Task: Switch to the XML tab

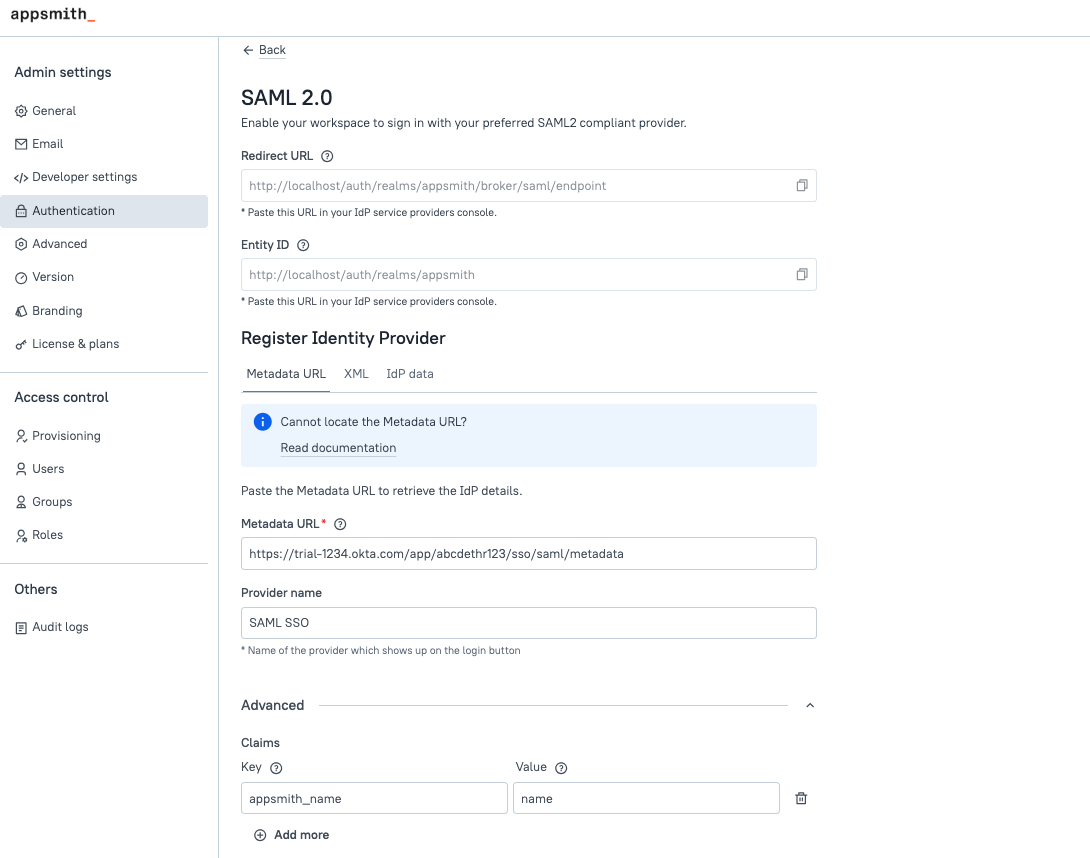Action: [x=356, y=373]
